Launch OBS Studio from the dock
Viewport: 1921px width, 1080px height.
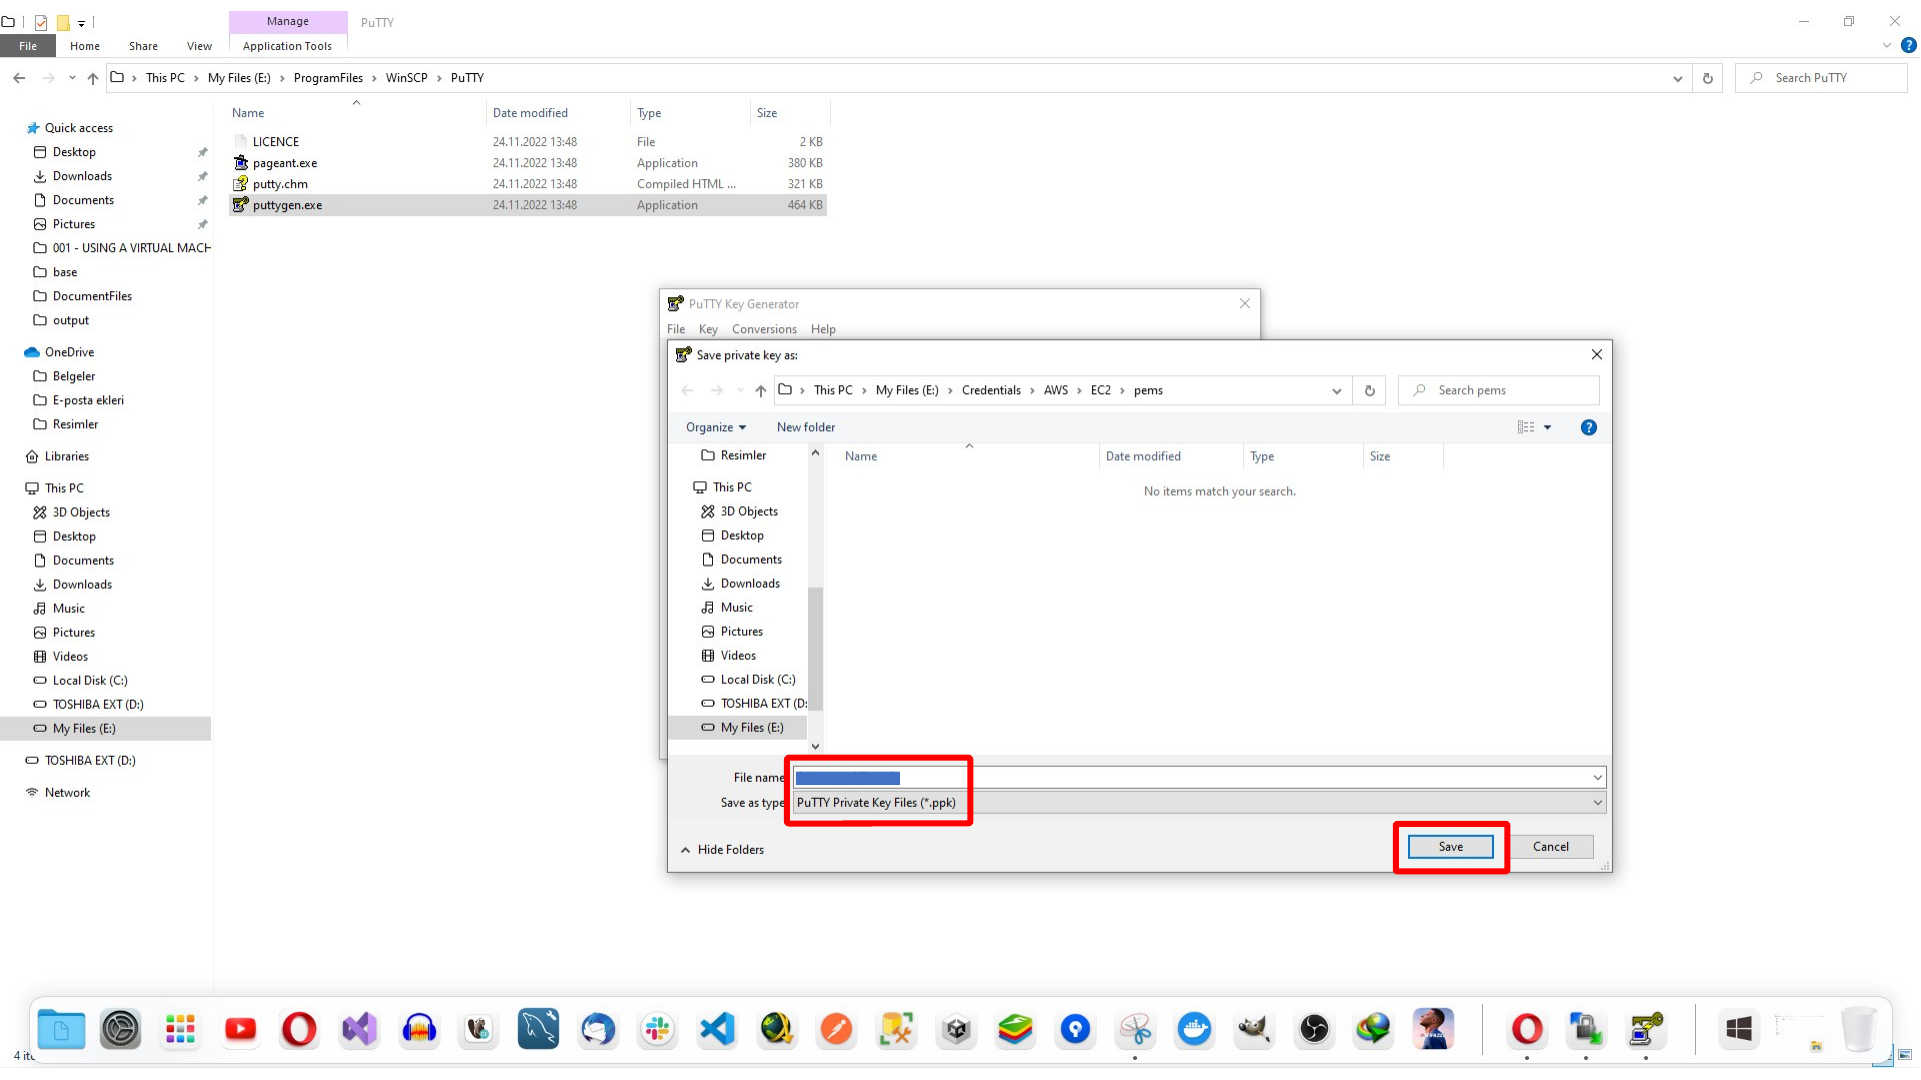1314,1029
